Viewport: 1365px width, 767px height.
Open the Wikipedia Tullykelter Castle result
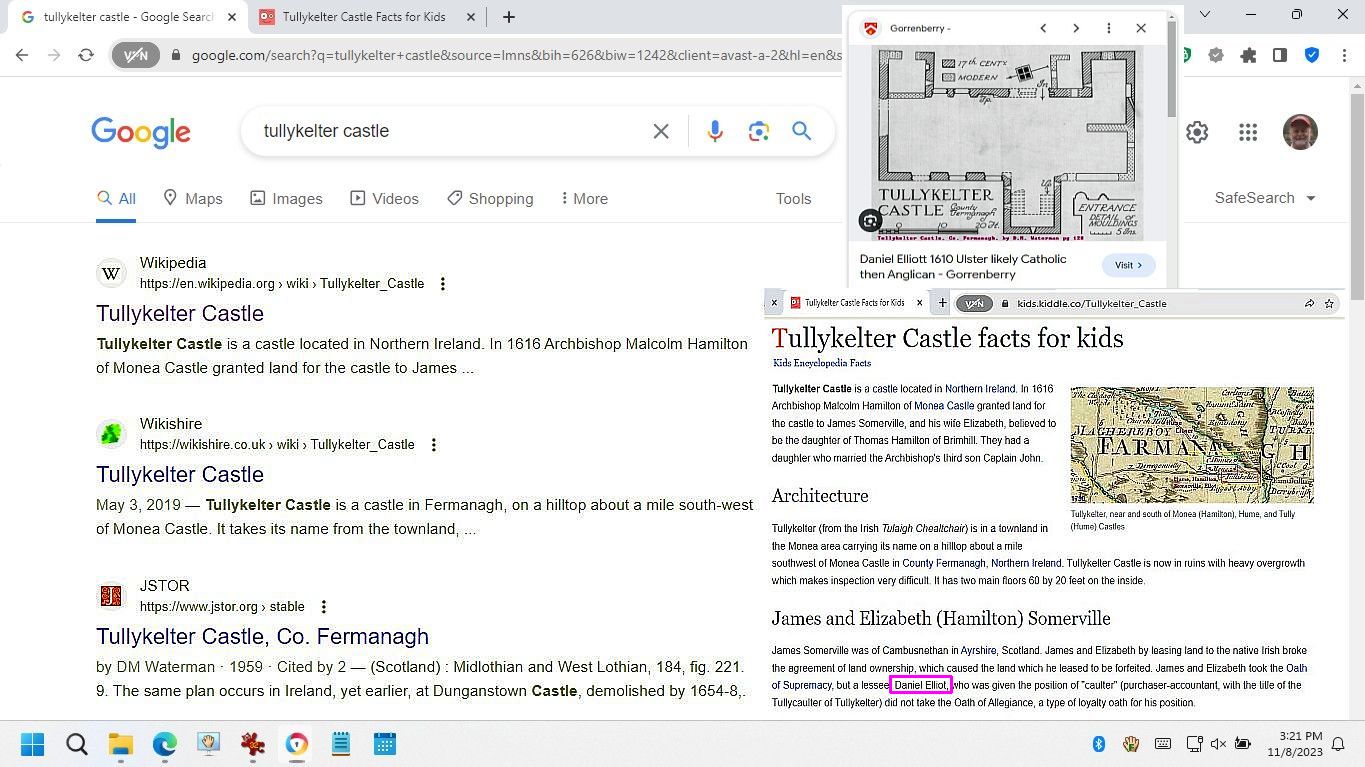click(x=180, y=313)
